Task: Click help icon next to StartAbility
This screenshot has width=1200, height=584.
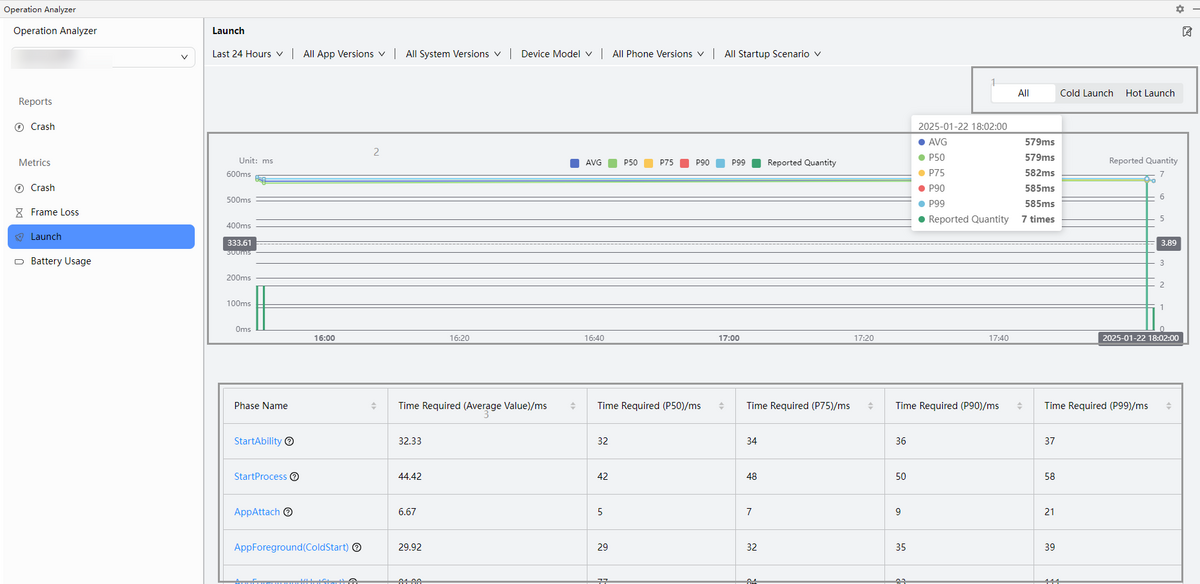Action: tap(290, 441)
